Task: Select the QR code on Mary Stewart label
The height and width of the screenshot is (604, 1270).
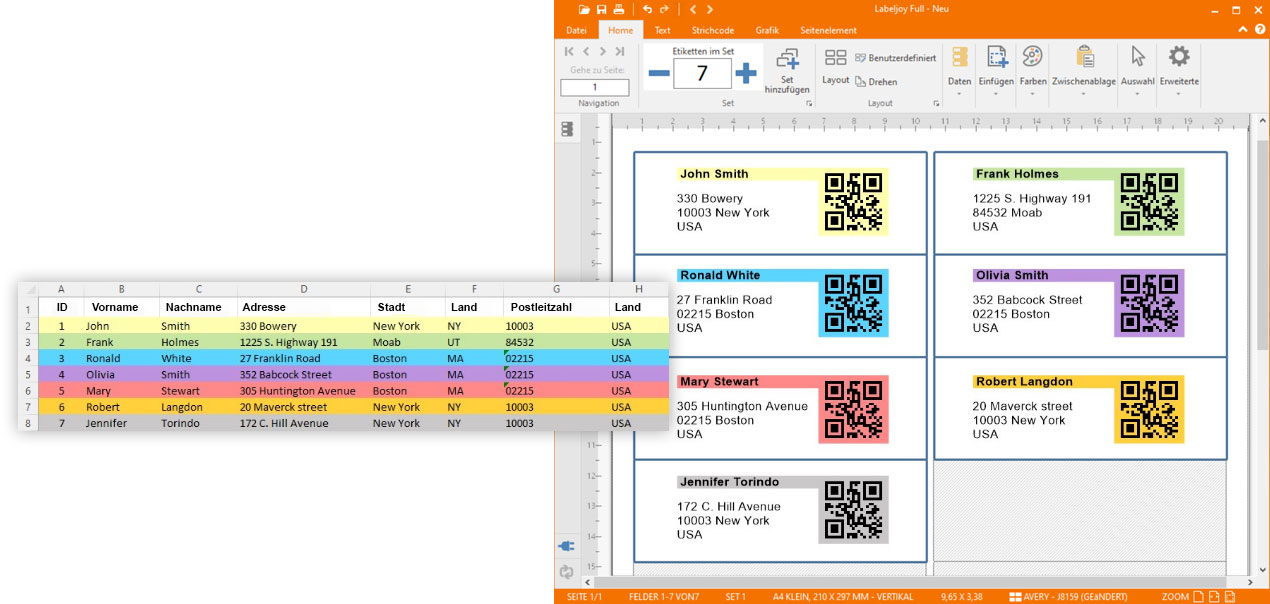Action: pyautogui.click(x=853, y=410)
